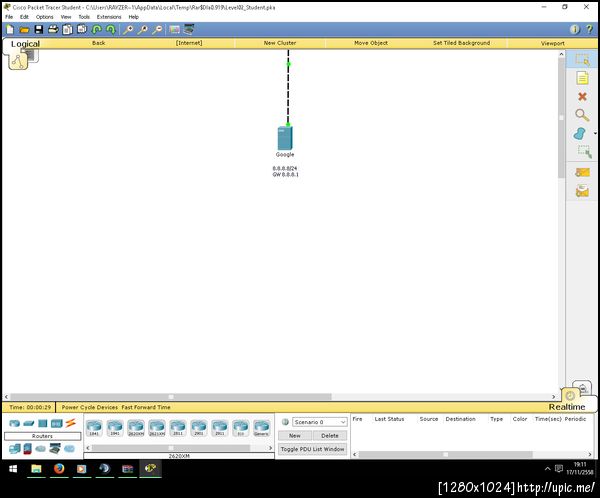This screenshot has width=600, height=498.
Task: Click New Cluster button
Action: pos(280,43)
